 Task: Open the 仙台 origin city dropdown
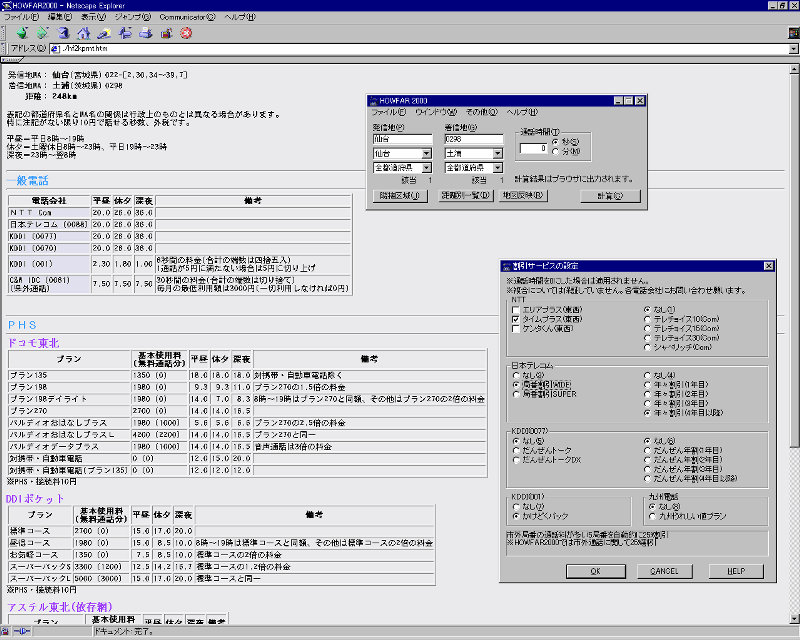[x=427, y=154]
